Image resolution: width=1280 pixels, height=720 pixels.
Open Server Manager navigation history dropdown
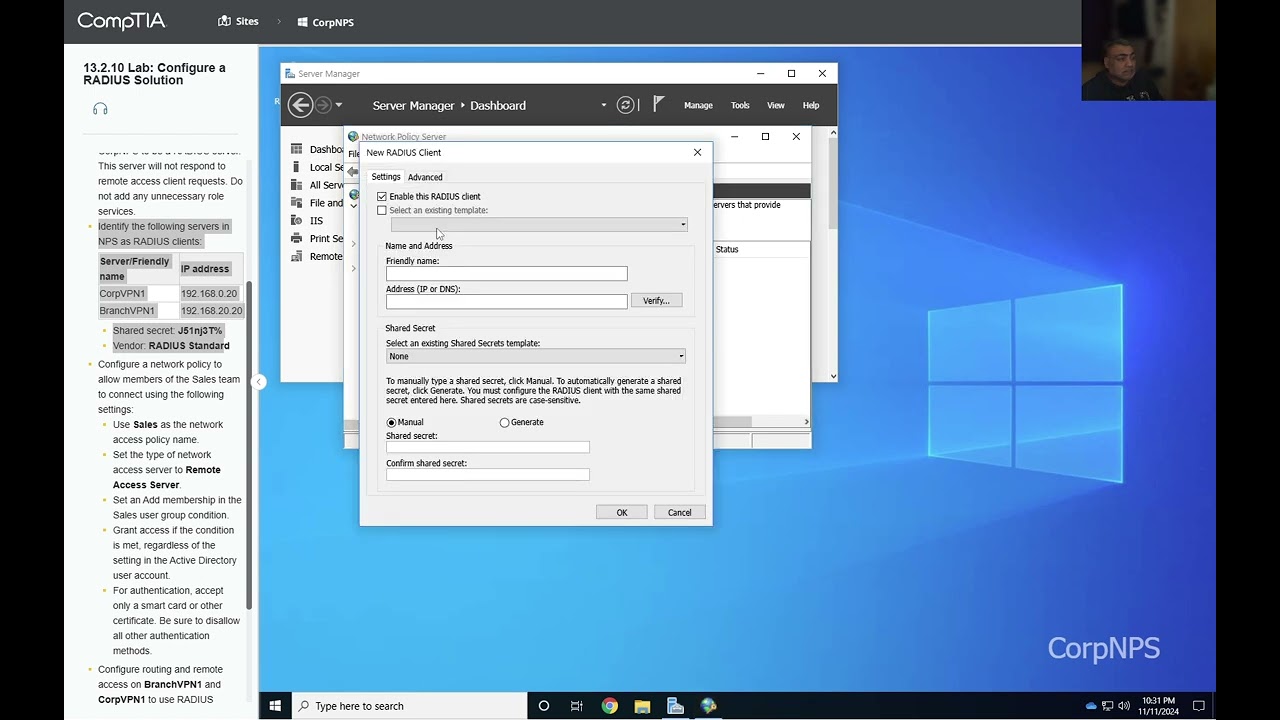tap(339, 105)
